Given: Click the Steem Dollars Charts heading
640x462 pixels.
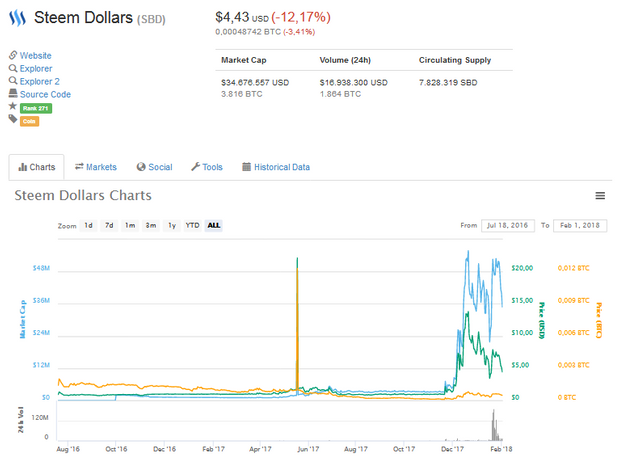Looking at the screenshot, I should [83, 195].
